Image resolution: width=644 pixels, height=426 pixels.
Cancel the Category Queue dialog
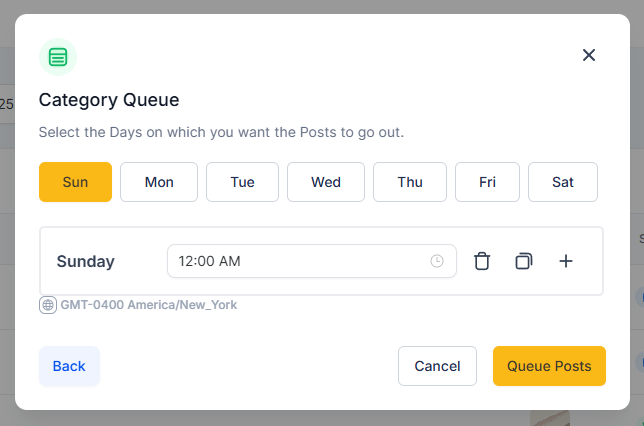tap(437, 366)
